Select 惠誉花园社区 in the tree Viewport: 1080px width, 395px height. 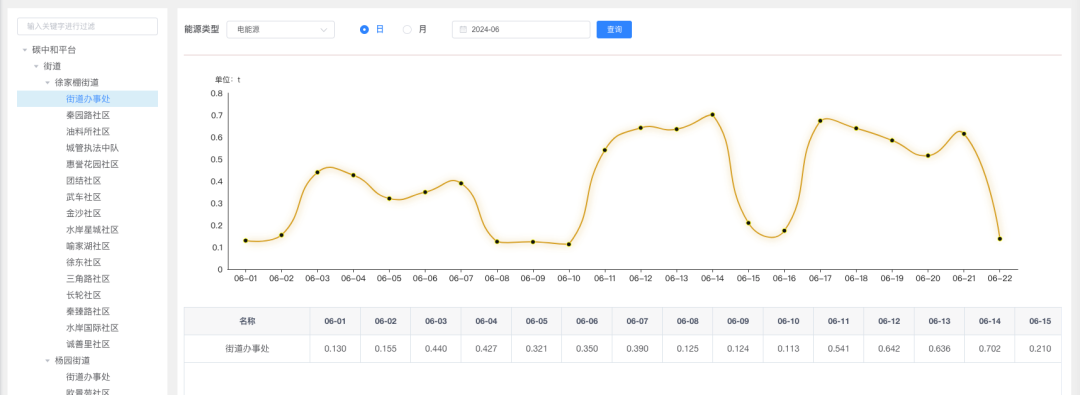92,164
